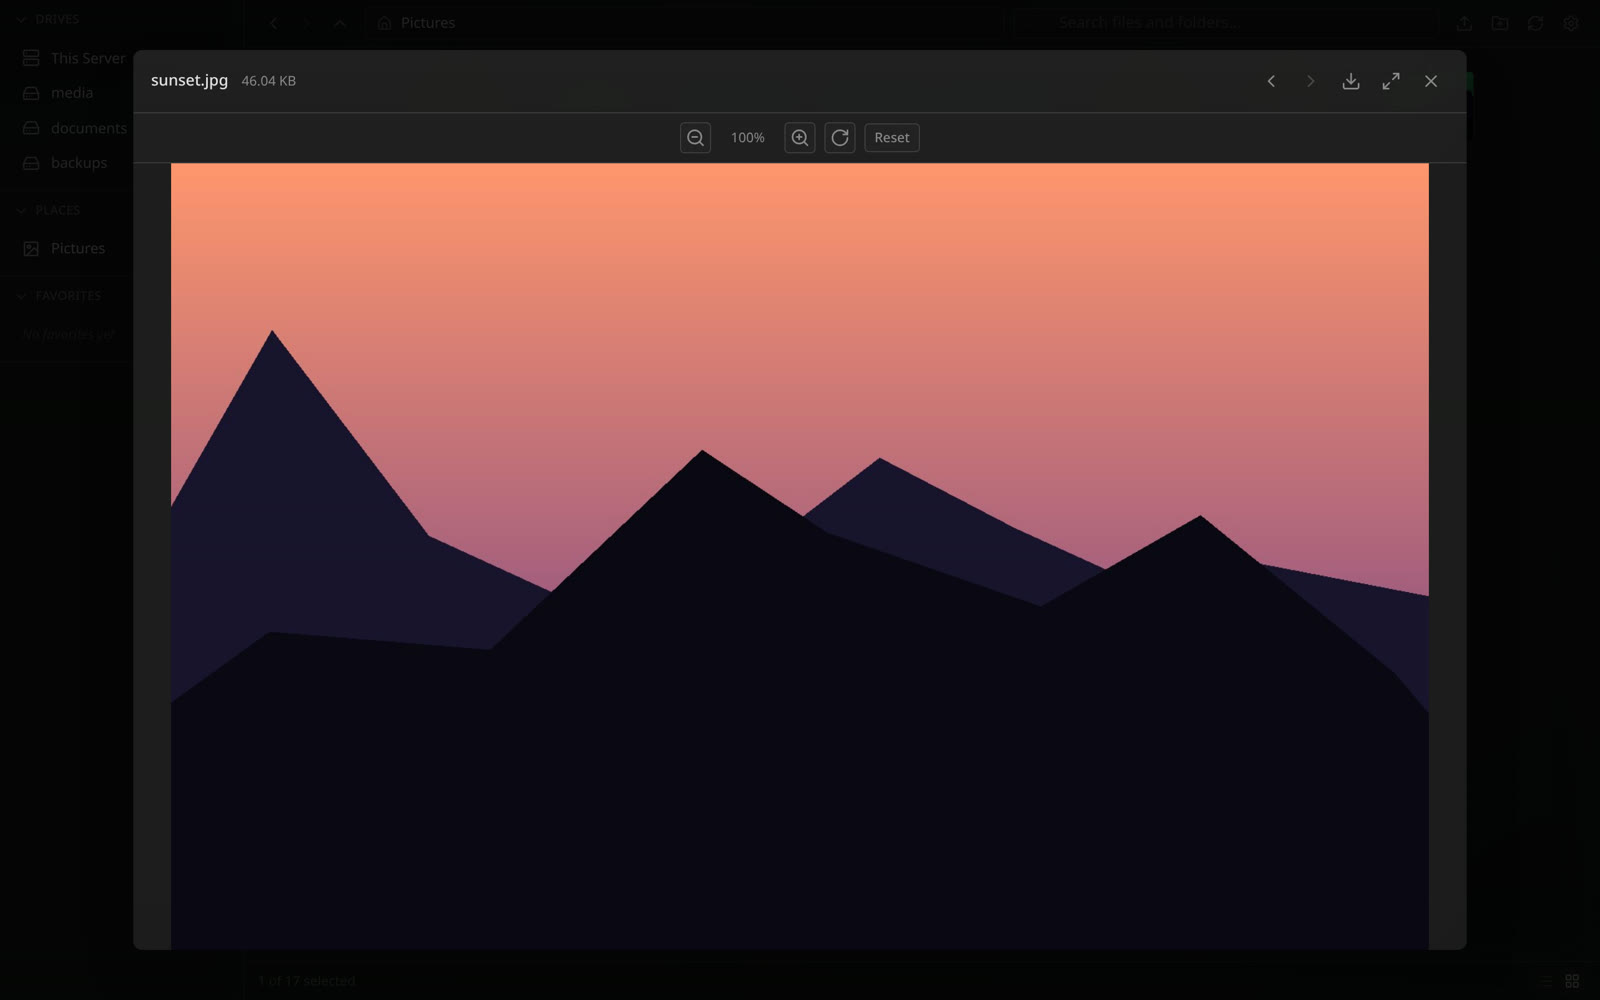Click the sunset.jpg file name title
Viewport: 1600px width, 1000px height.
point(189,80)
